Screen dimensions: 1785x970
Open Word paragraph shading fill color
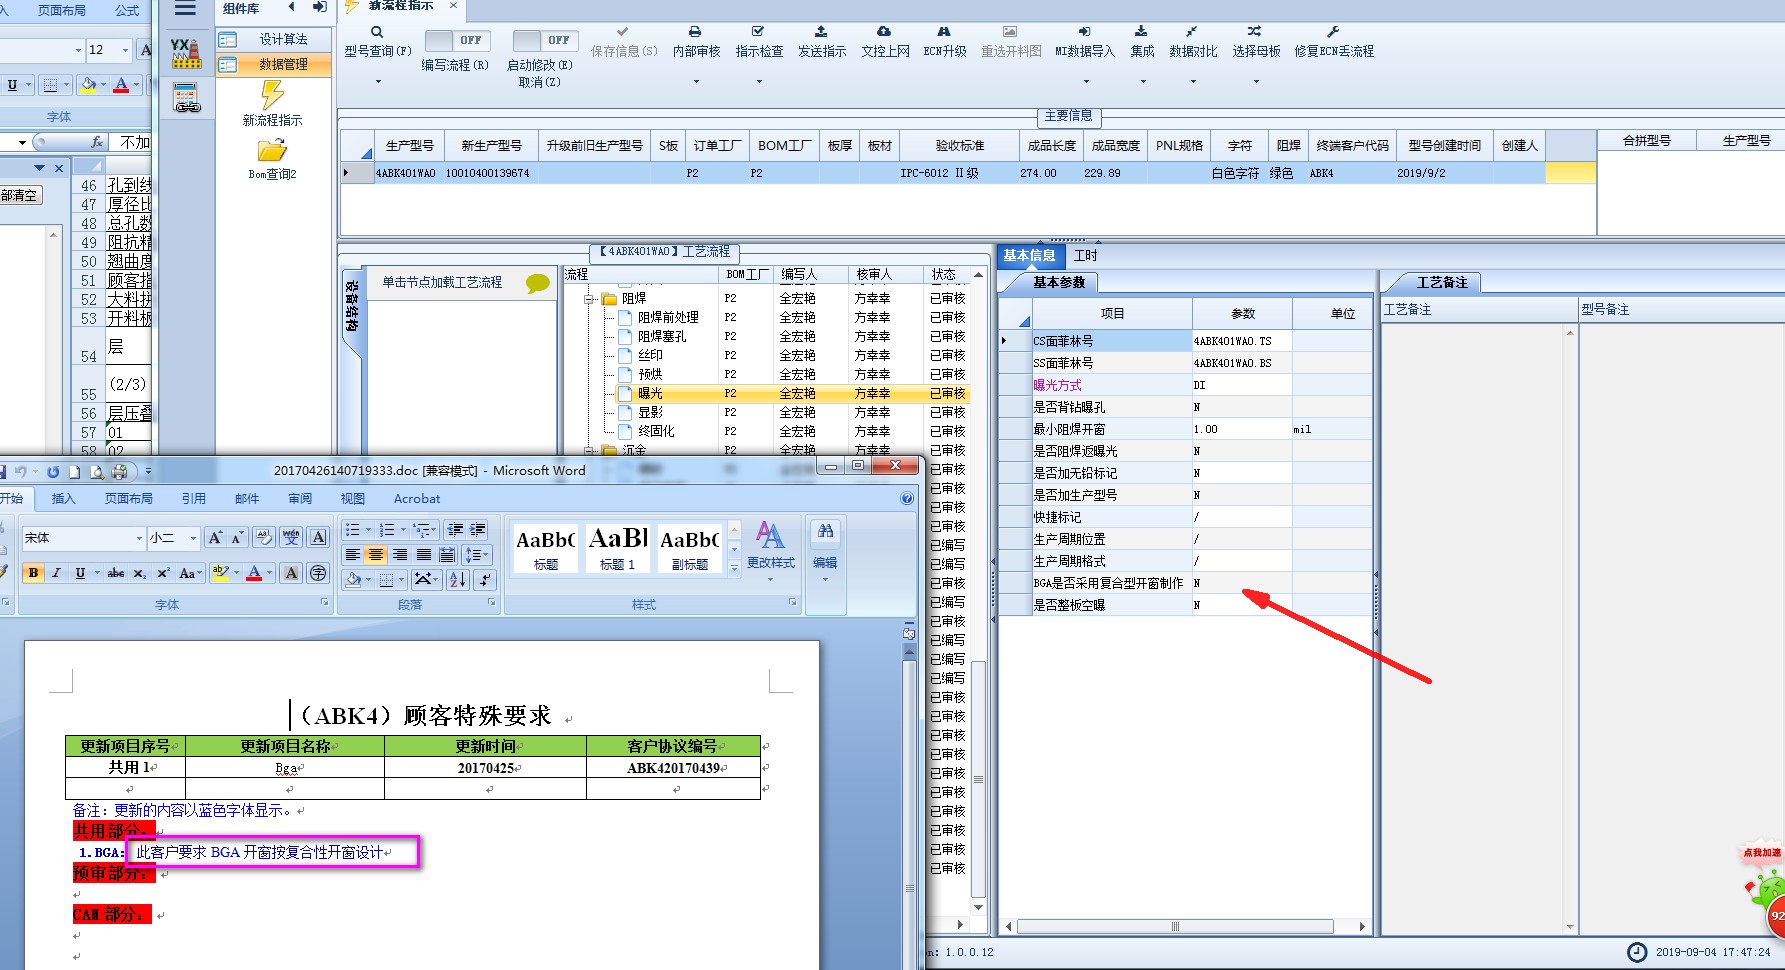(x=354, y=579)
